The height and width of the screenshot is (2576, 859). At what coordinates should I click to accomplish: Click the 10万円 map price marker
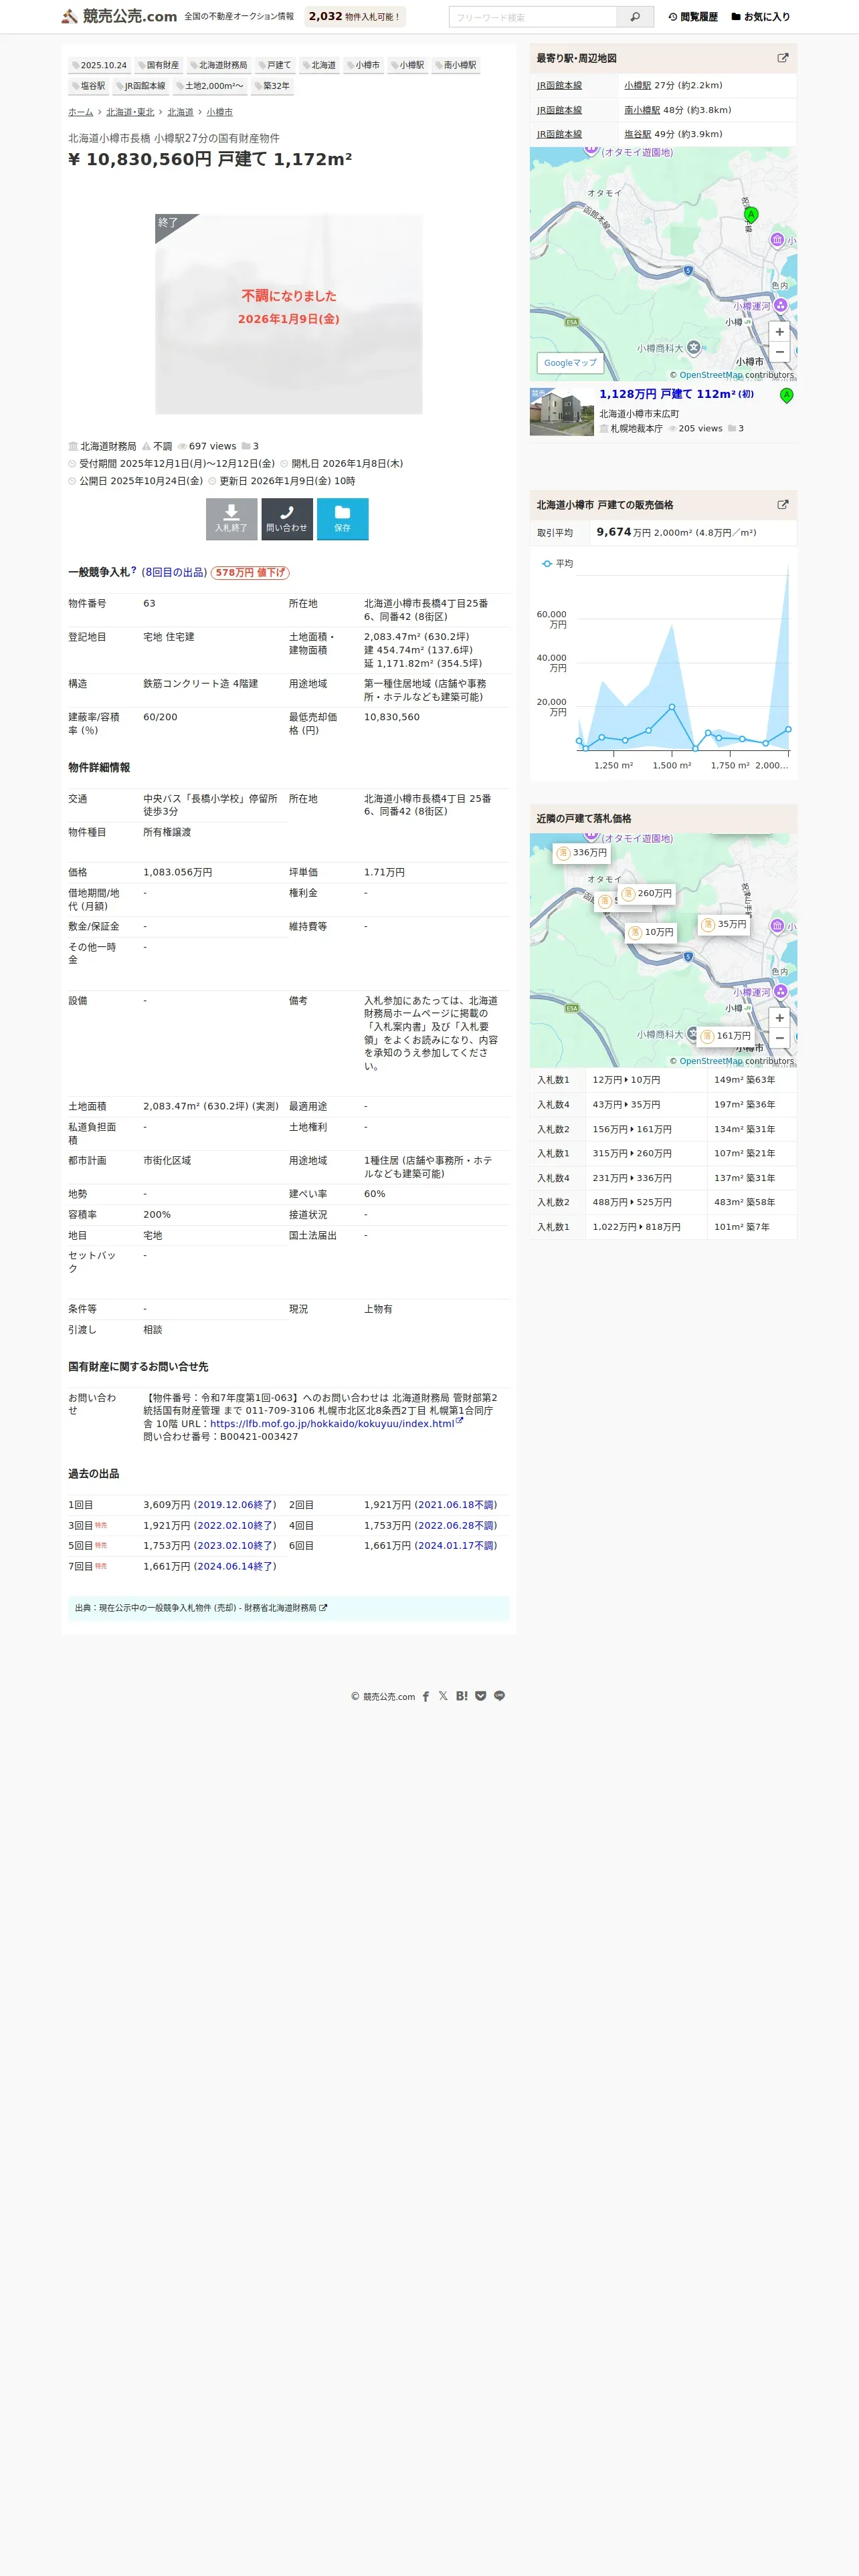click(x=652, y=932)
